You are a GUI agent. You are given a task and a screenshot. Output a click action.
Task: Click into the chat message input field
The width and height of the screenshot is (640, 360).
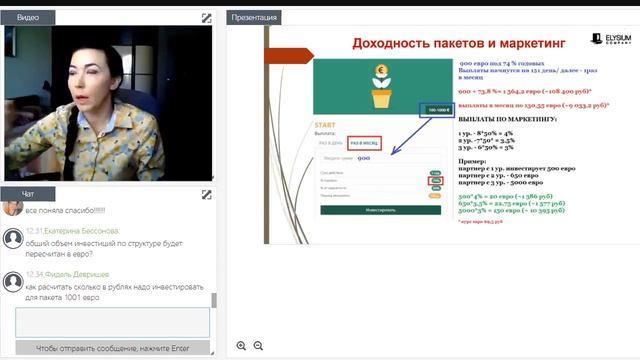113,322
